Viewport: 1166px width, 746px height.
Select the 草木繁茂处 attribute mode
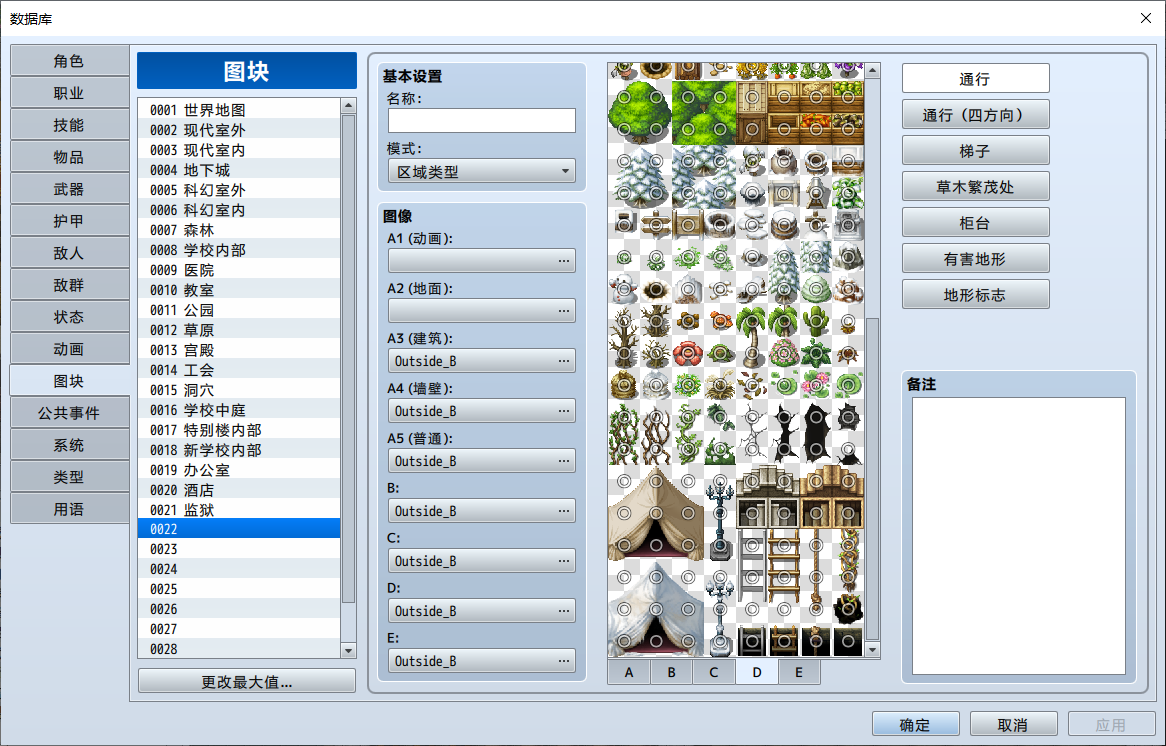(976, 187)
